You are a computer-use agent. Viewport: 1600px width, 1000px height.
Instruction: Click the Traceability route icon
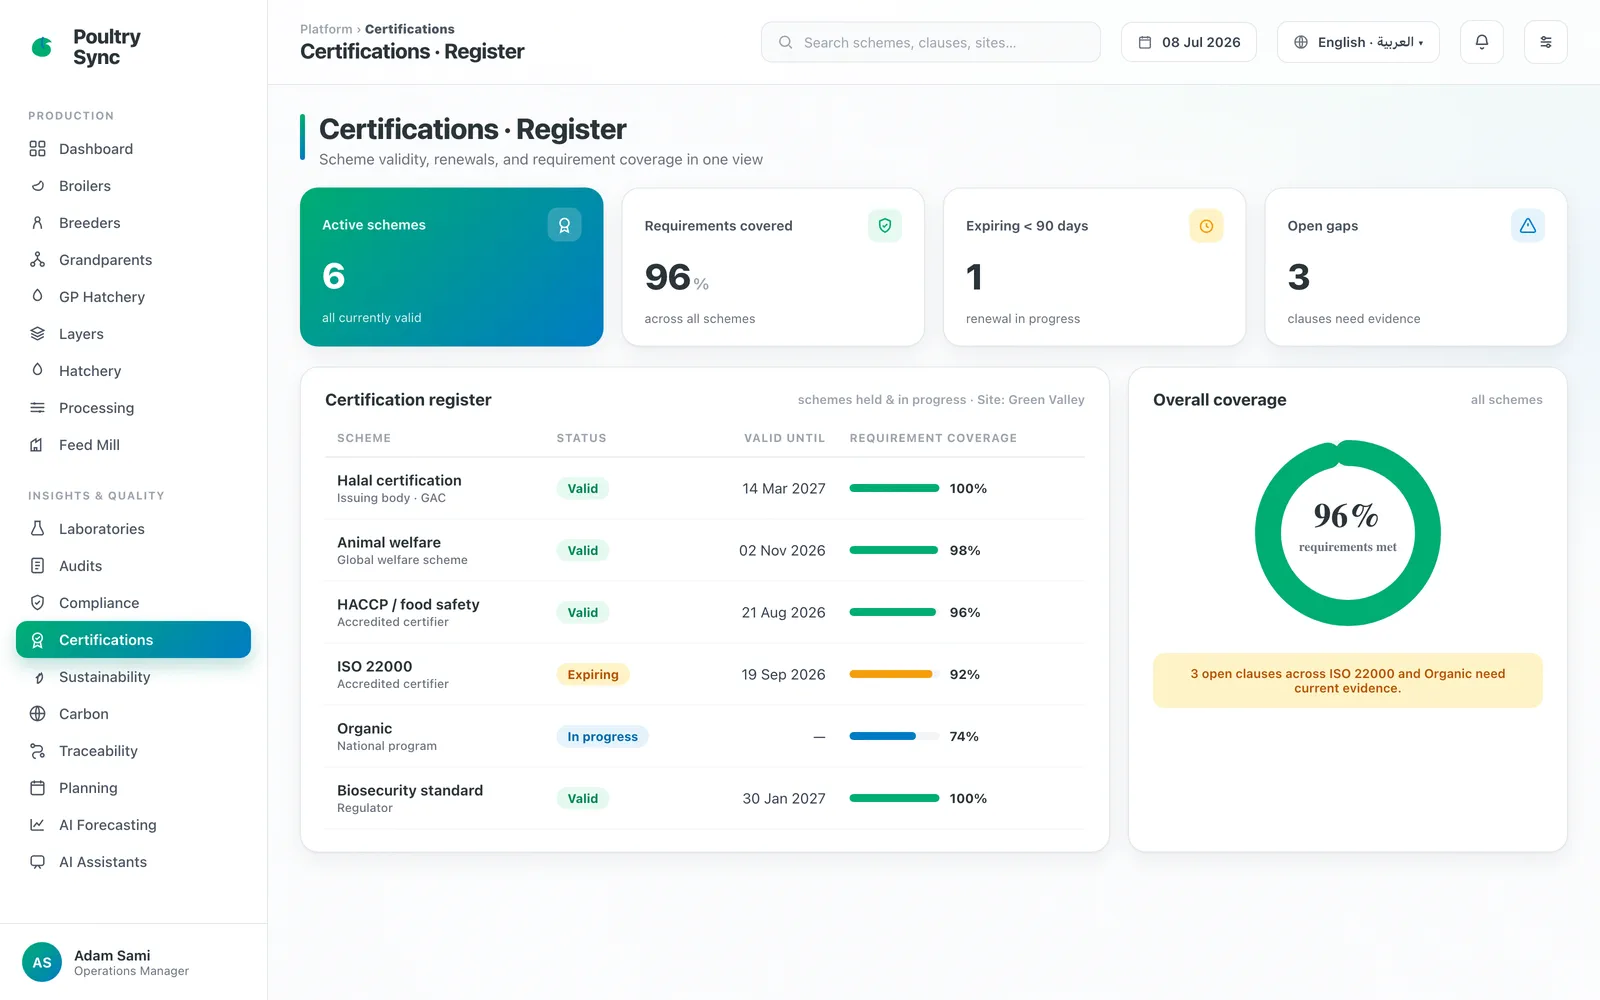[x=37, y=751]
